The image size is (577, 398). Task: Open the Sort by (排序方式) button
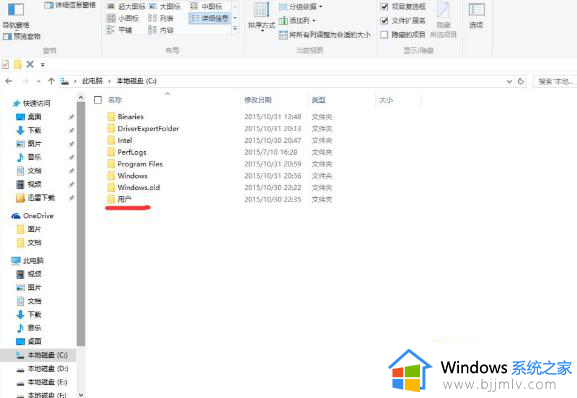tap(262, 17)
